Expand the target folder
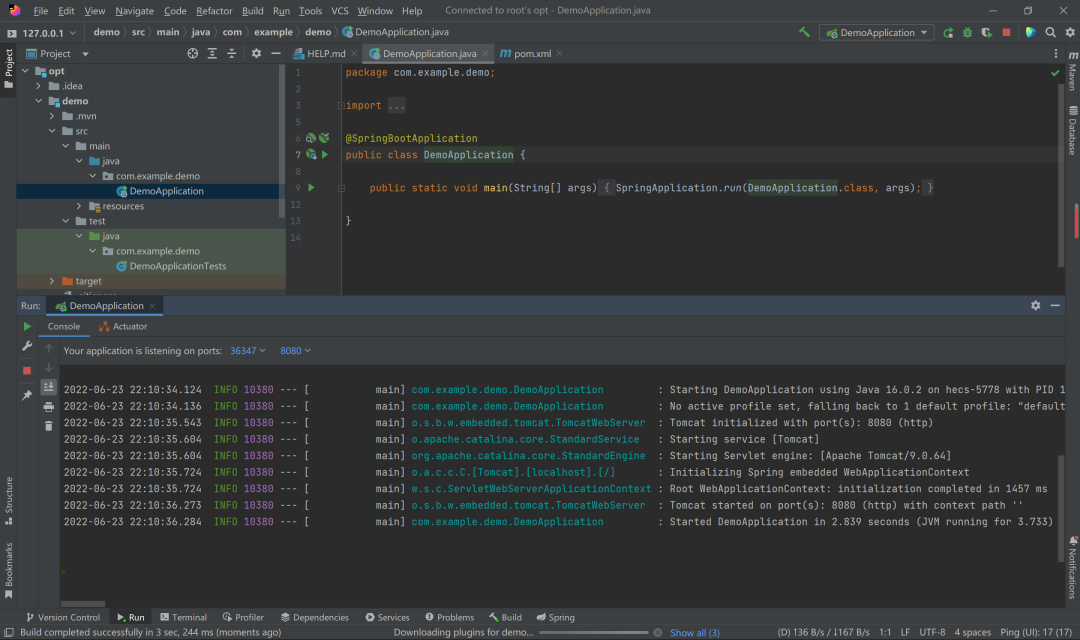 [52, 281]
